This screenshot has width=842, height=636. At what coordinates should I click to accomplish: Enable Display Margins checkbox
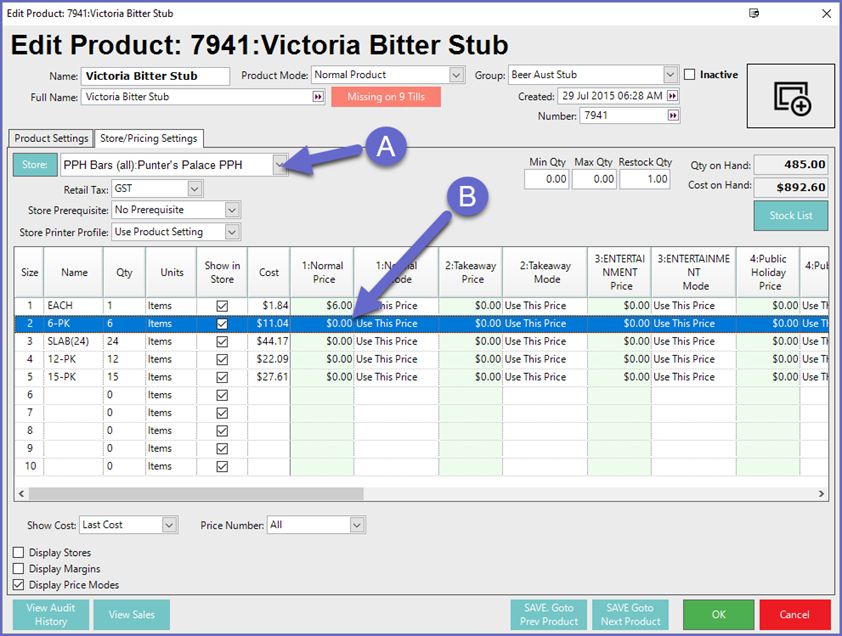tap(19, 568)
